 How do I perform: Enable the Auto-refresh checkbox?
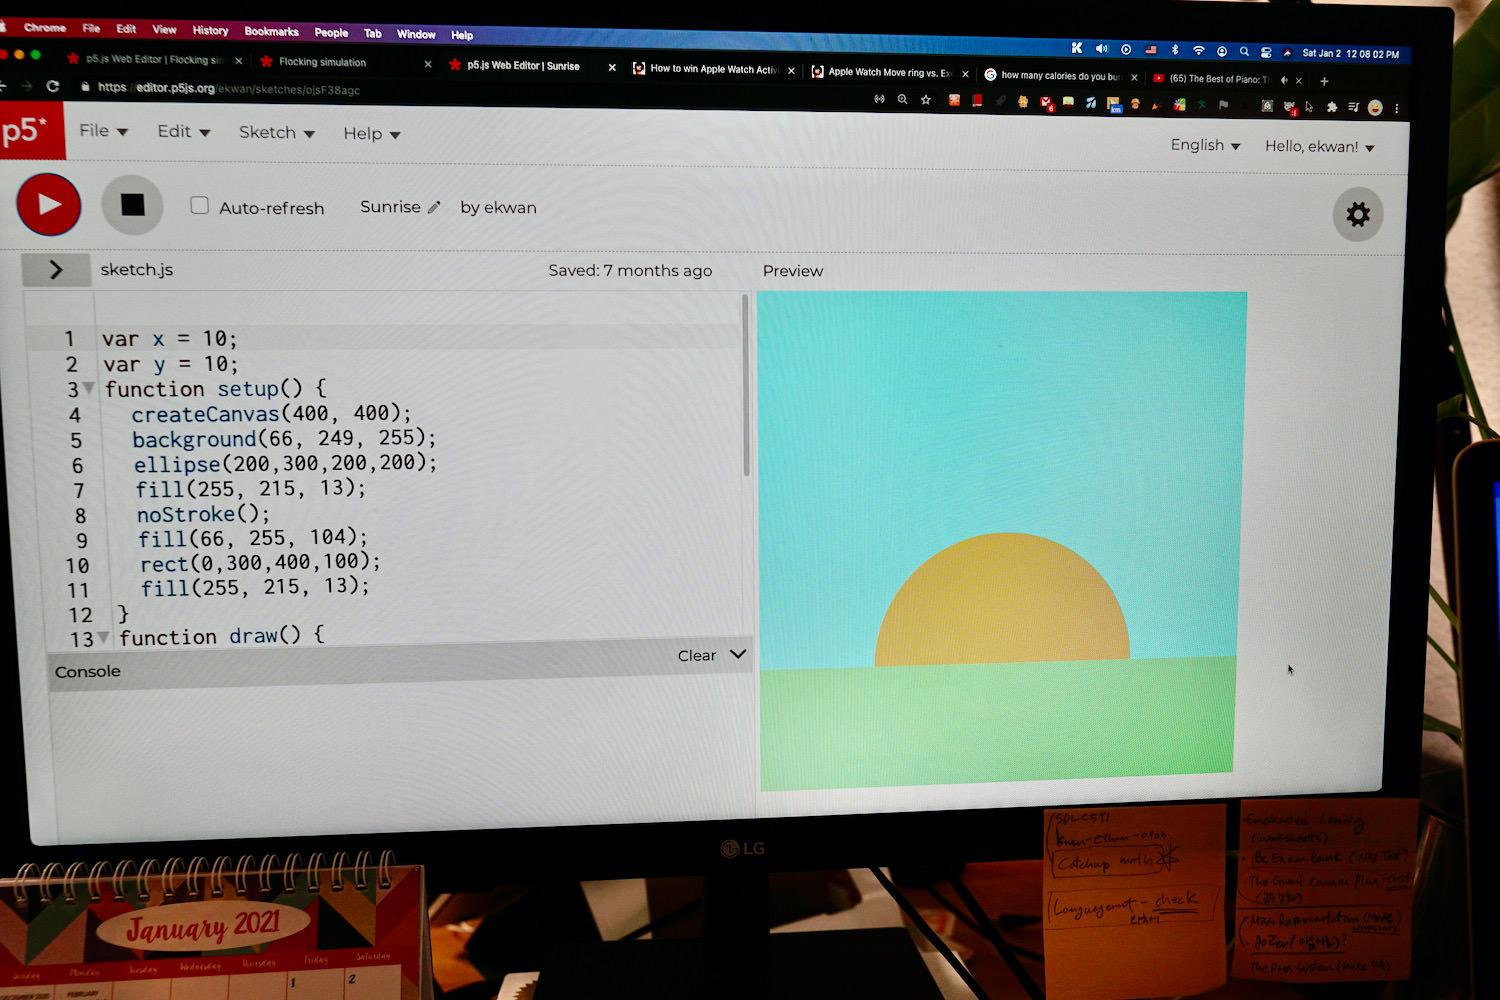200,205
